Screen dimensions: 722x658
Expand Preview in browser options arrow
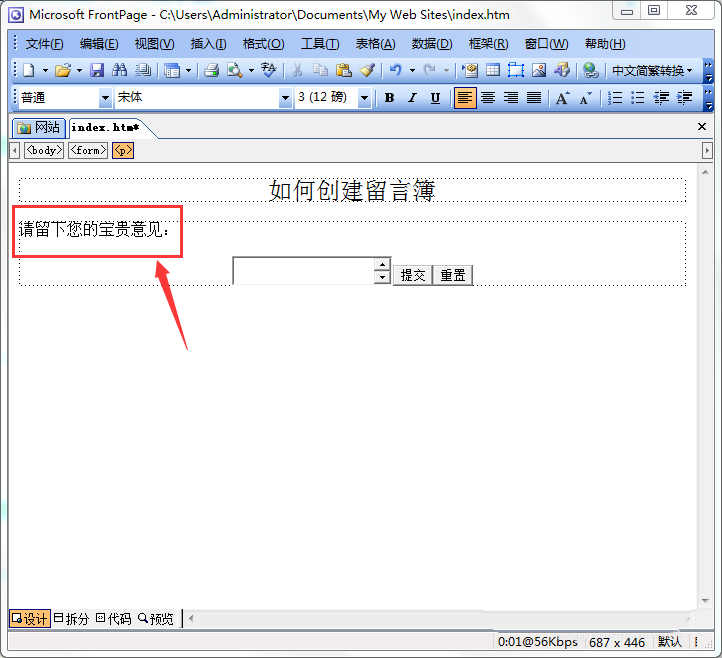click(x=251, y=70)
